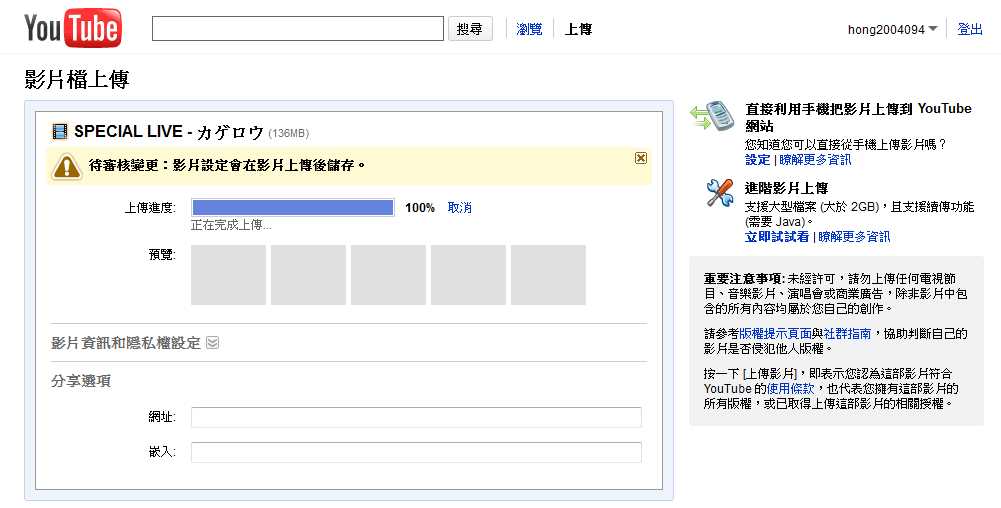Dismiss the pending changes warning banner
This screenshot has width=1001, height=508.
point(641,158)
